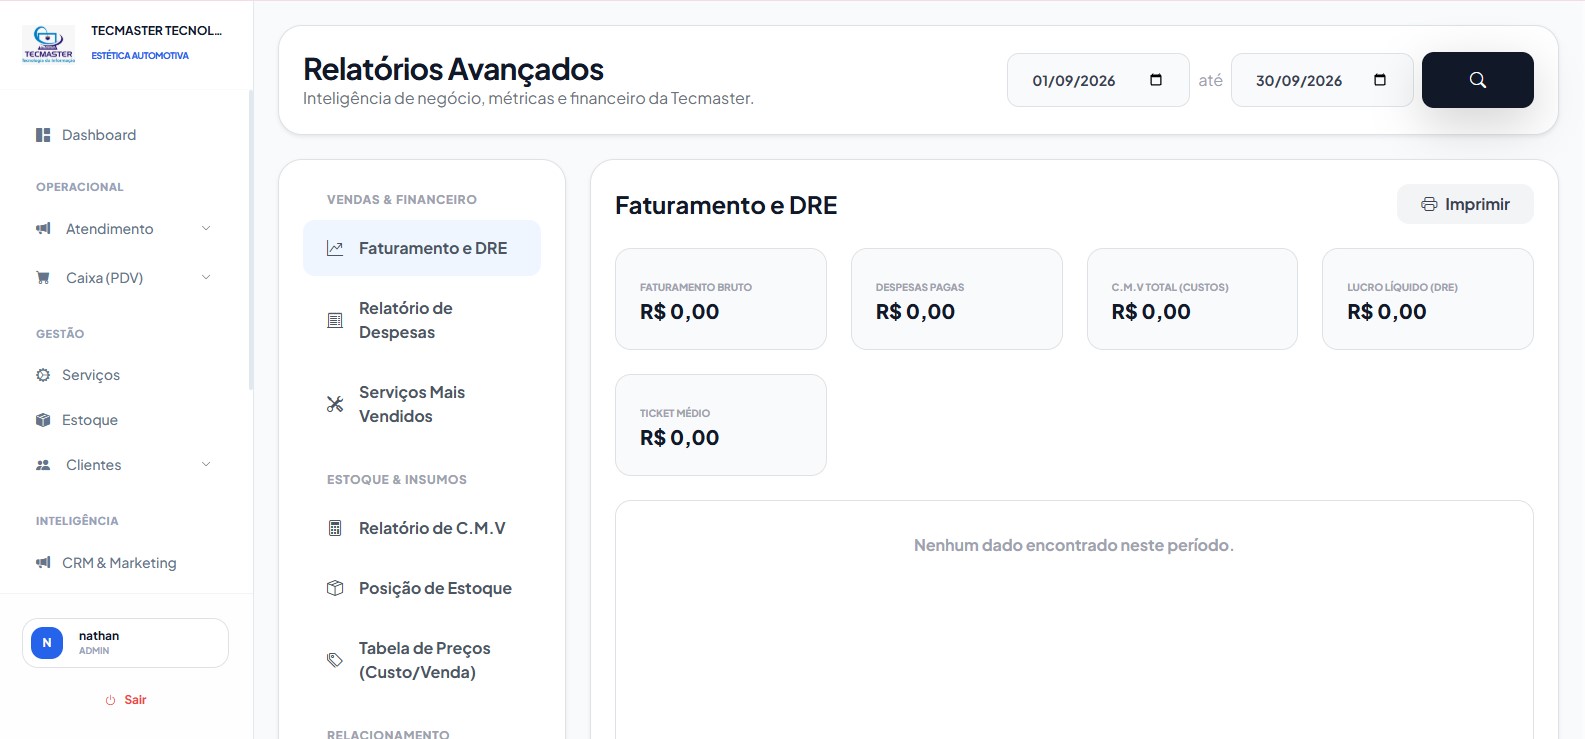1585x739 pixels.
Task: Open calendar picker for start date 01/09/2026
Action: (1156, 80)
